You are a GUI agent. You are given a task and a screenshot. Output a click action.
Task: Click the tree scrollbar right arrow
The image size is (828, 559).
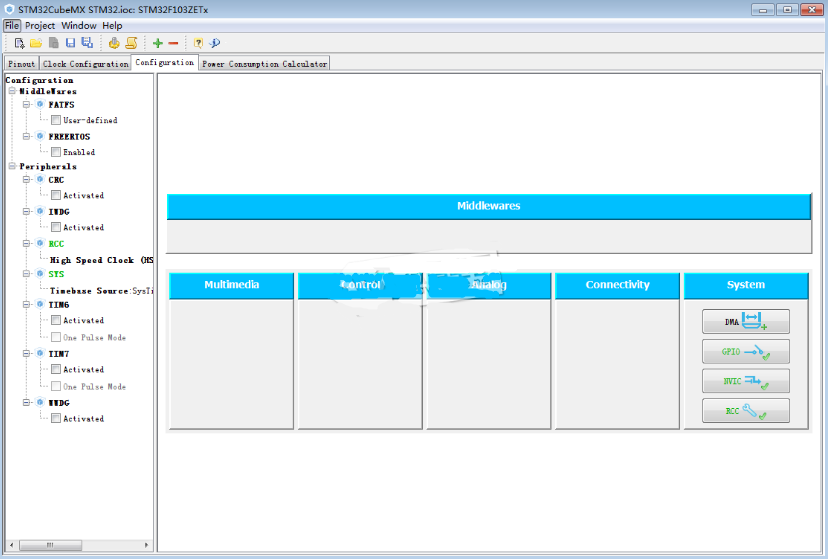146,545
